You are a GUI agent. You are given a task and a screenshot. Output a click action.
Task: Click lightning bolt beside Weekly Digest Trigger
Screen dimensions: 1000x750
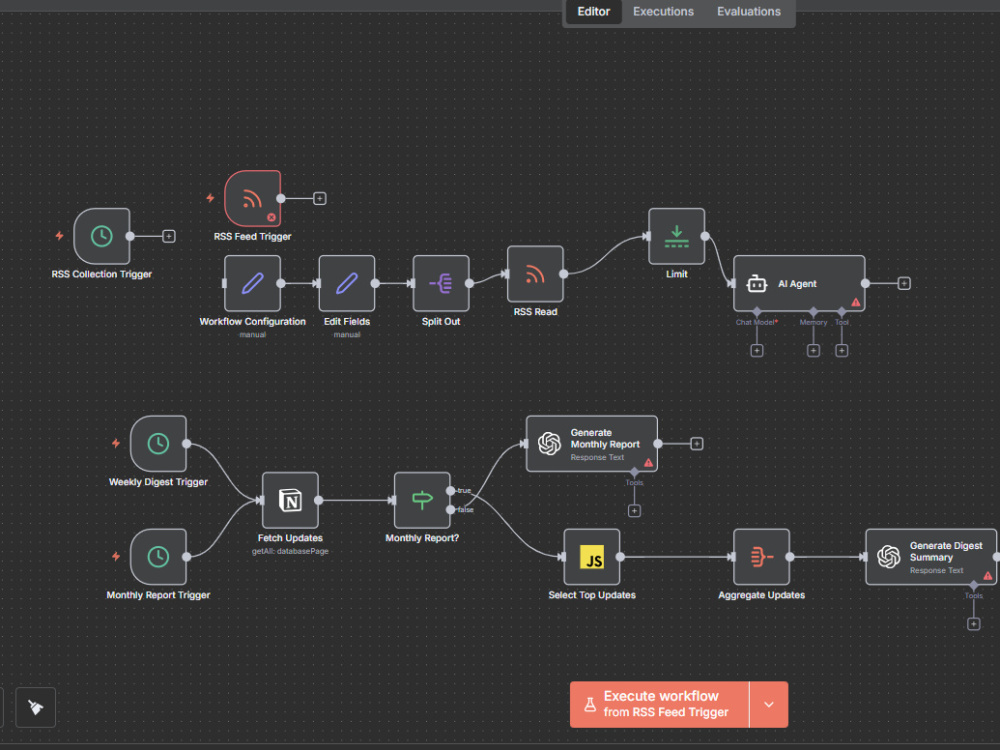coord(116,443)
